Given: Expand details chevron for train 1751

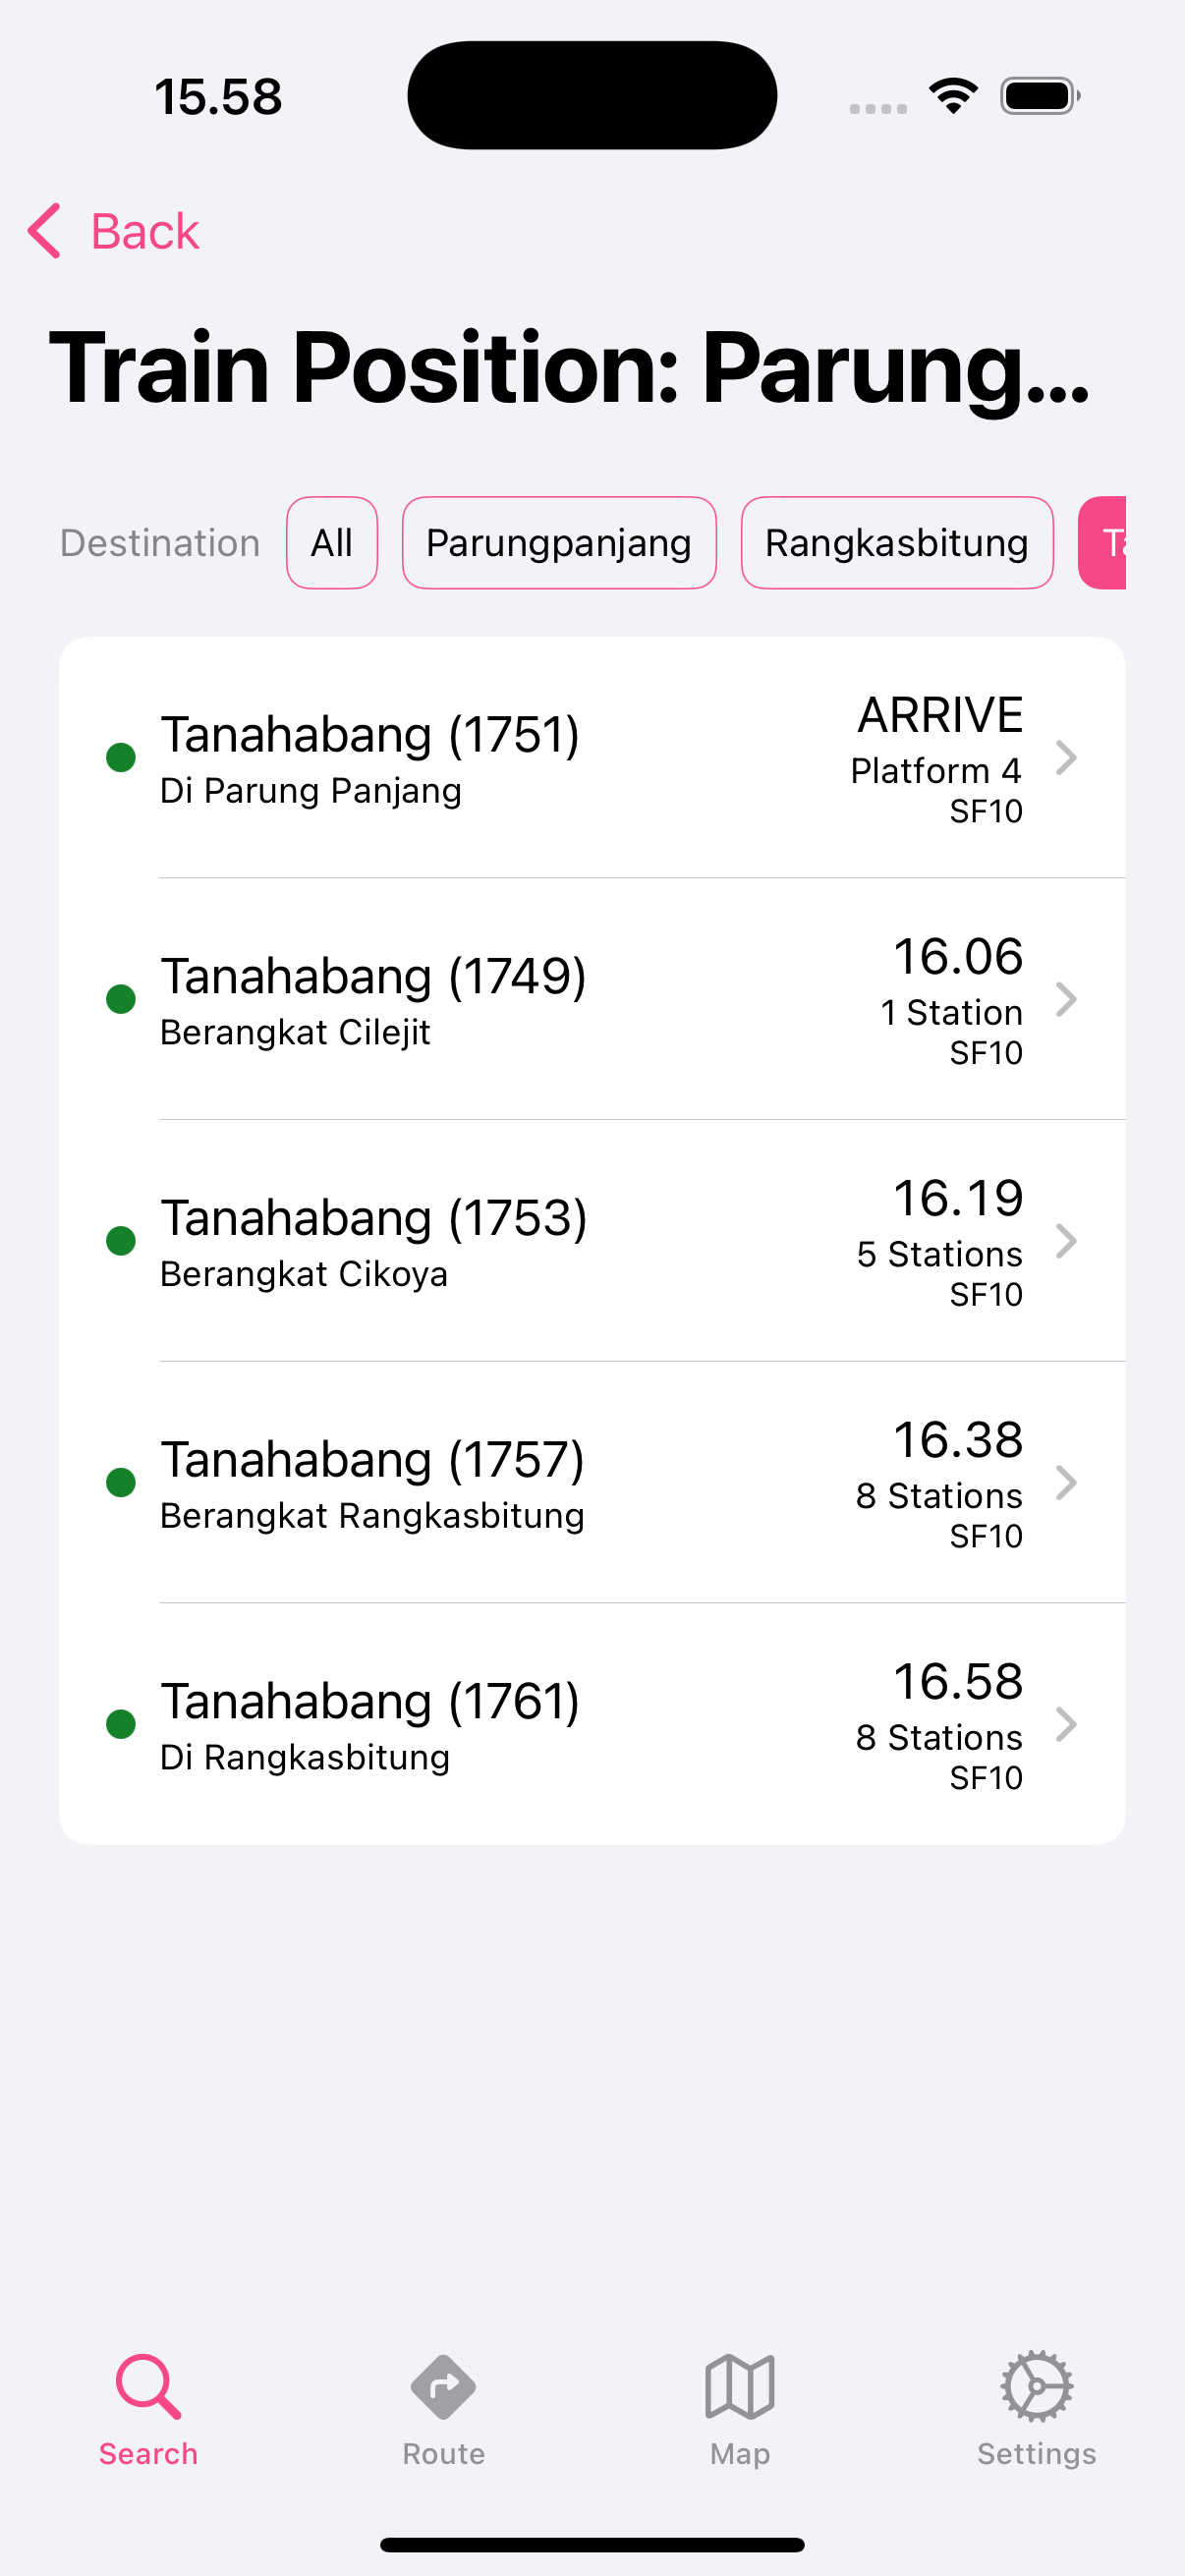Looking at the screenshot, I should point(1066,758).
